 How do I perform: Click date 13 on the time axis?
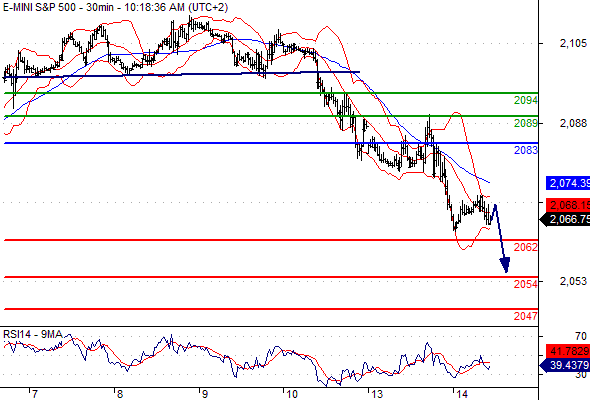click(377, 394)
